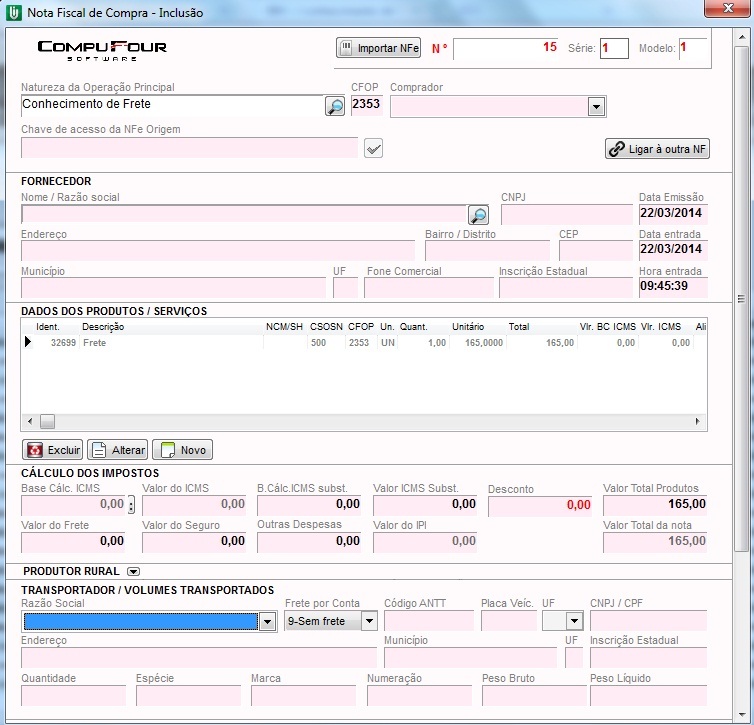Screen dimensions: 754x725
Task: Open the Razão Social transportador dropdown
Action: tap(267, 622)
